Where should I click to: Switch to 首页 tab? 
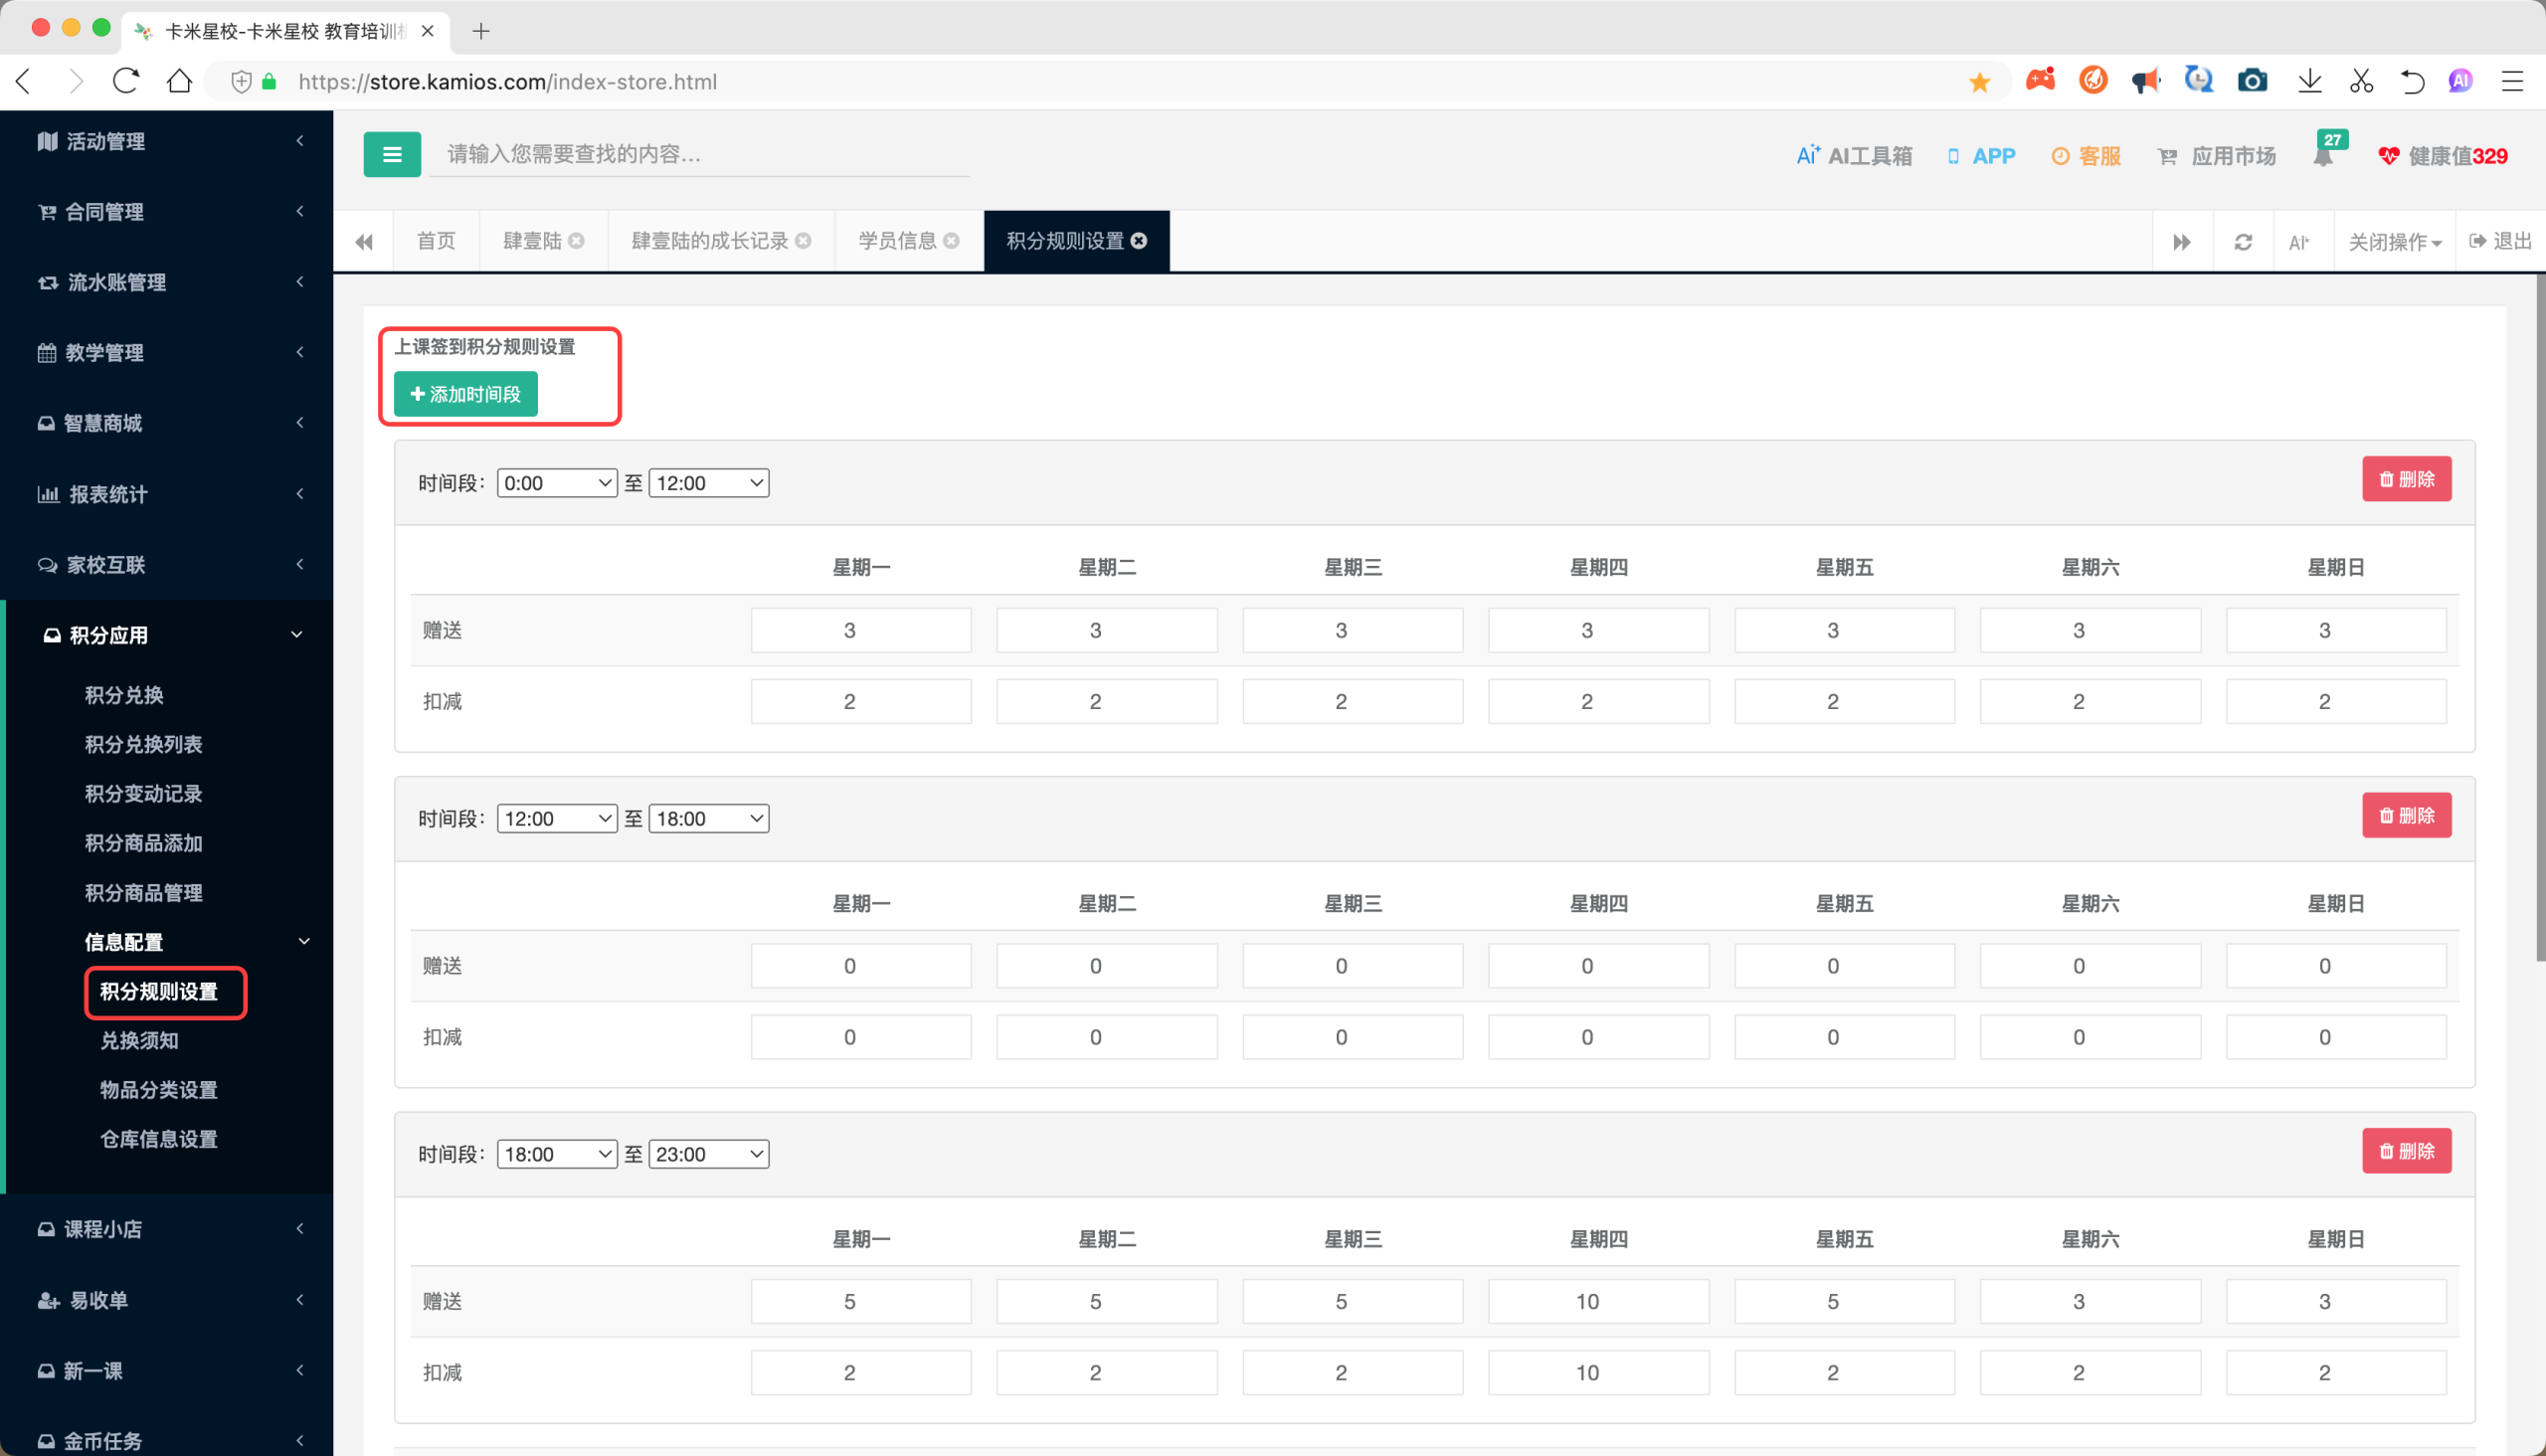tap(436, 241)
